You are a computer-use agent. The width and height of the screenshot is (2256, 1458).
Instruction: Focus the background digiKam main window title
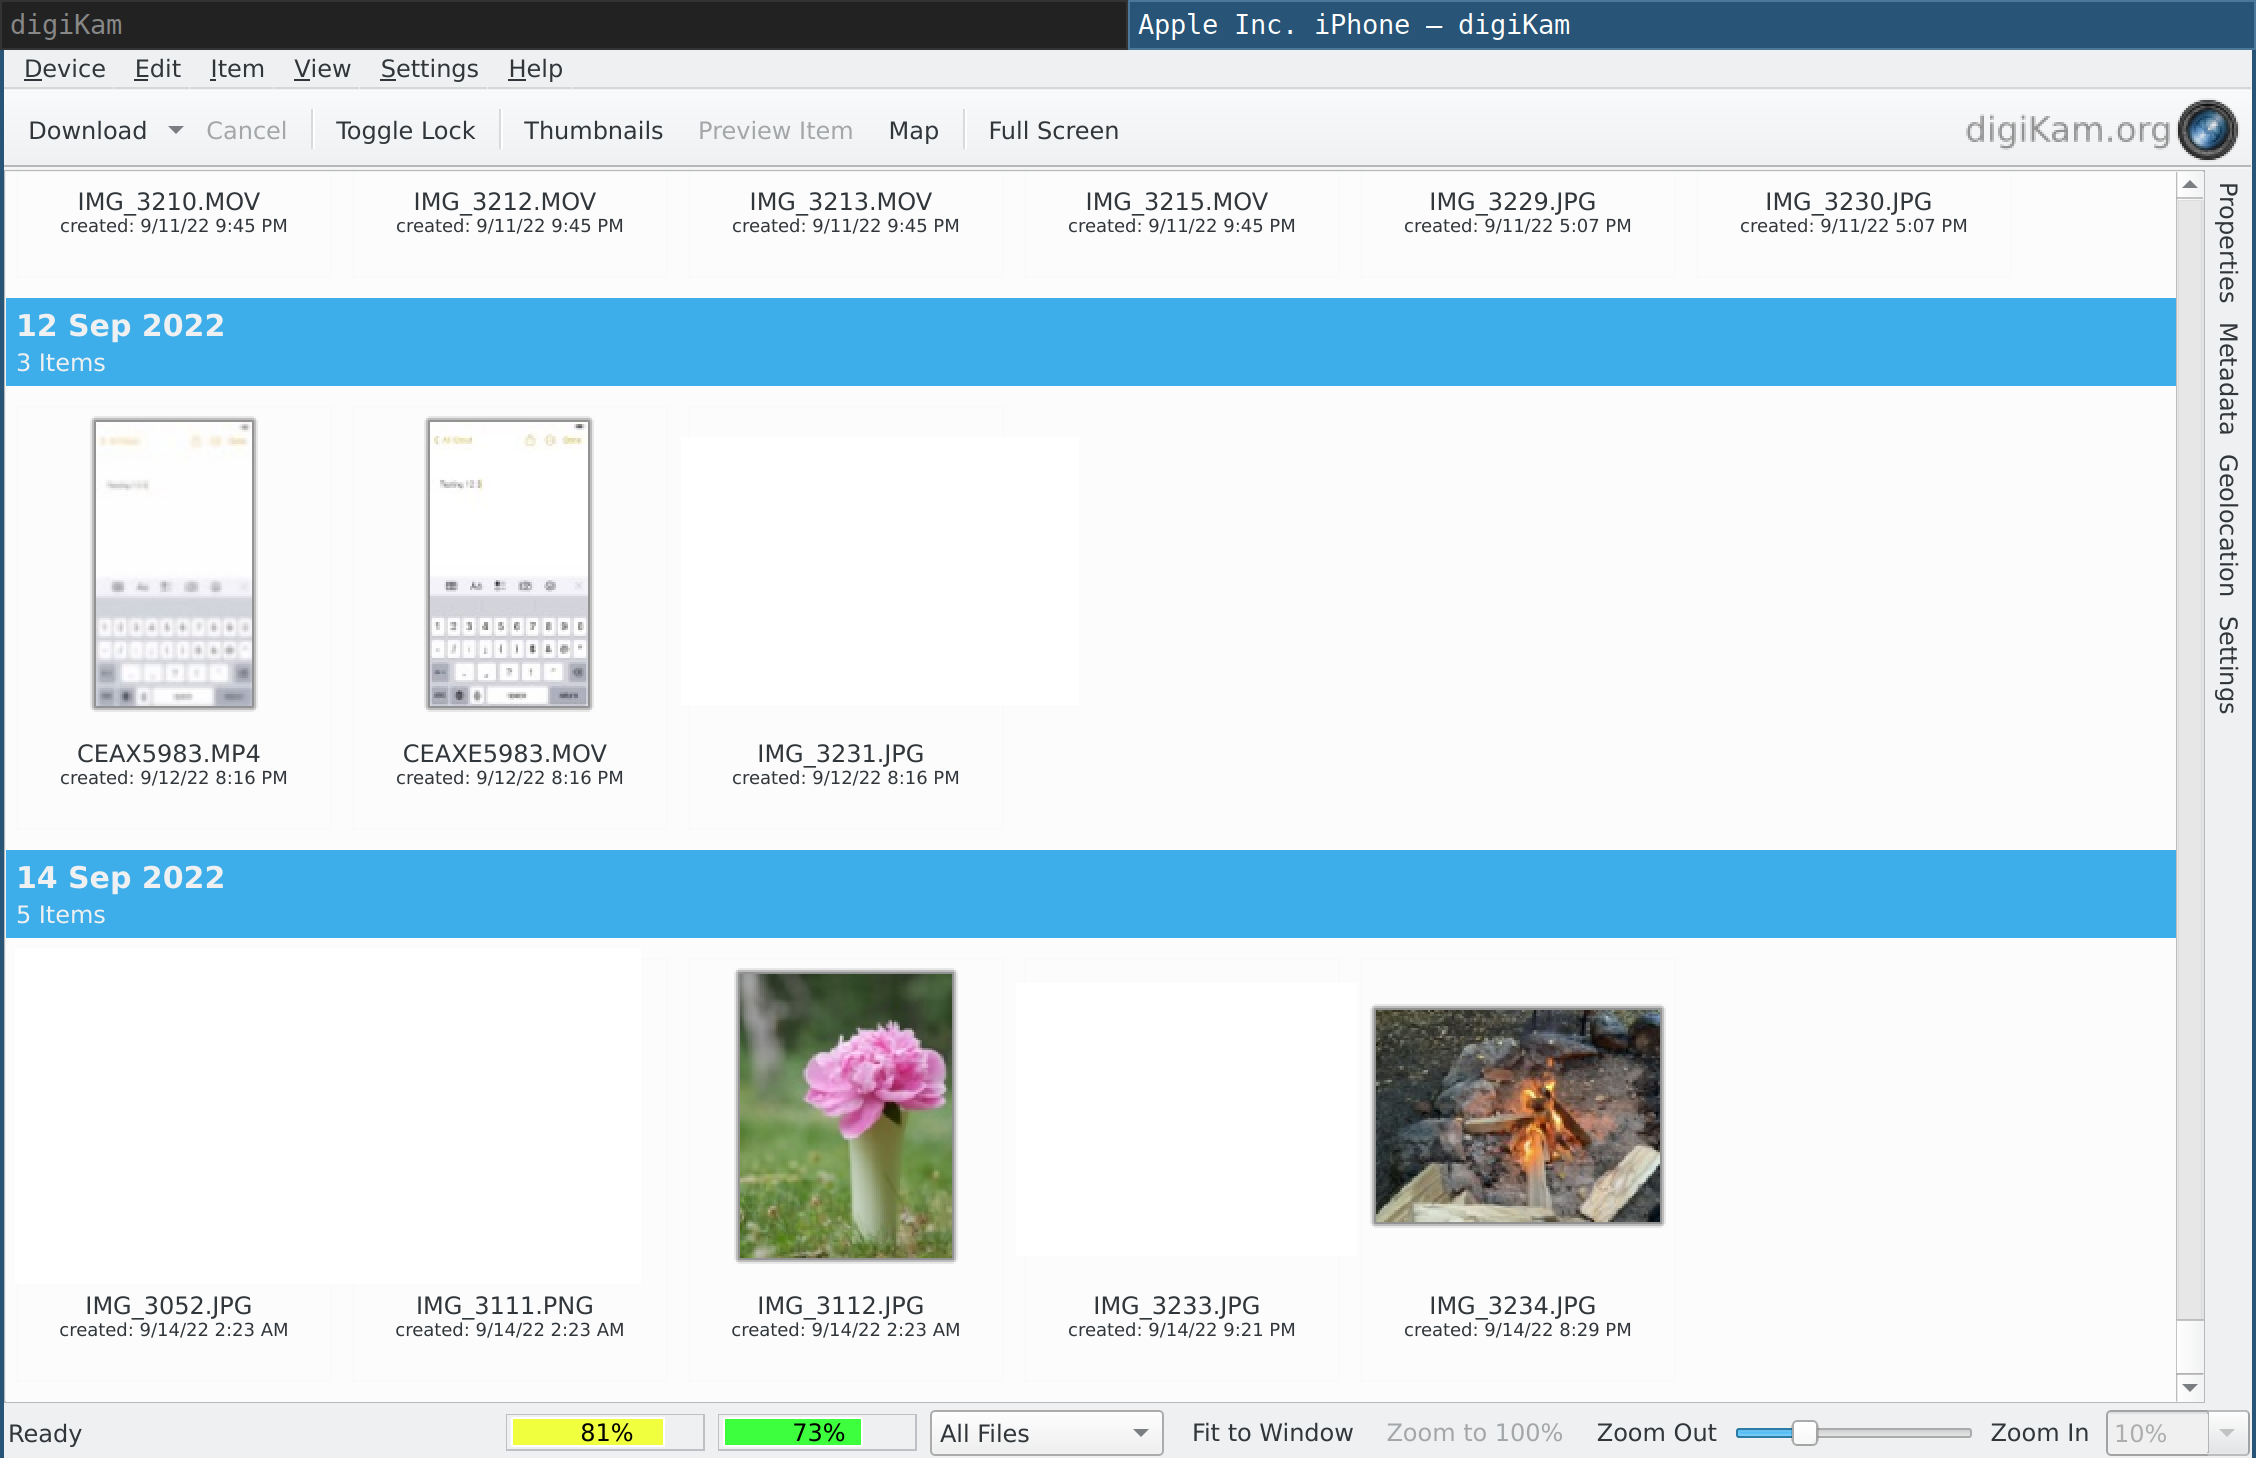pyautogui.click(x=564, y=24)
